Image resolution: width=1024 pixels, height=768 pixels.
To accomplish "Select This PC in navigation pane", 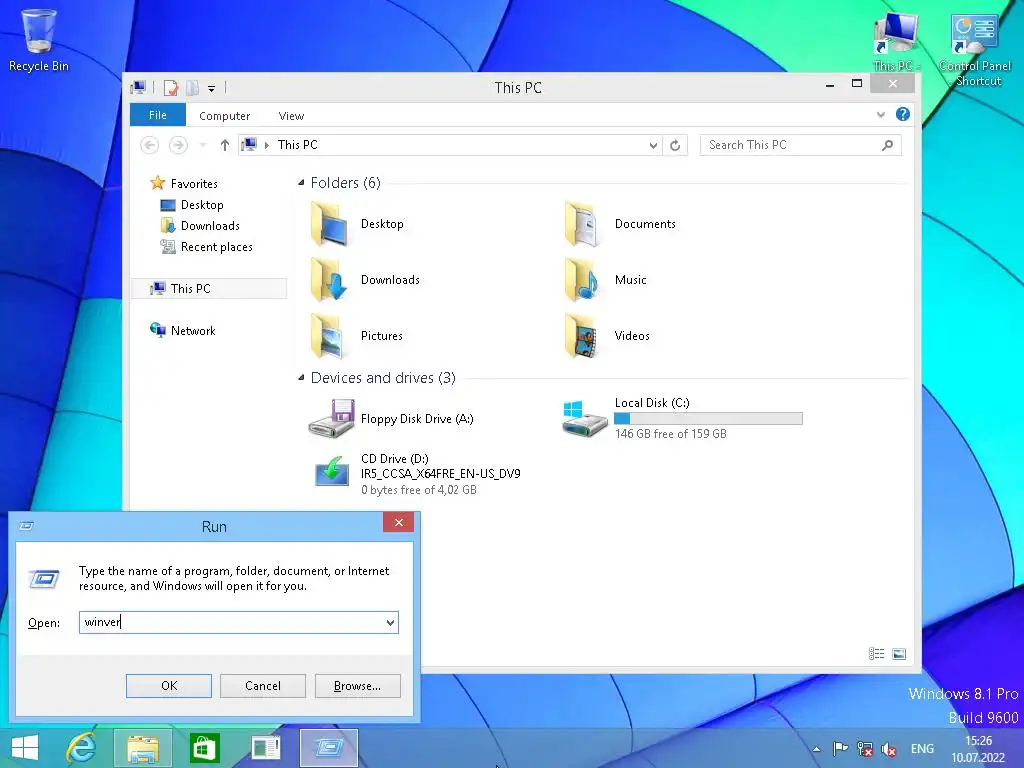I will 209,288.
